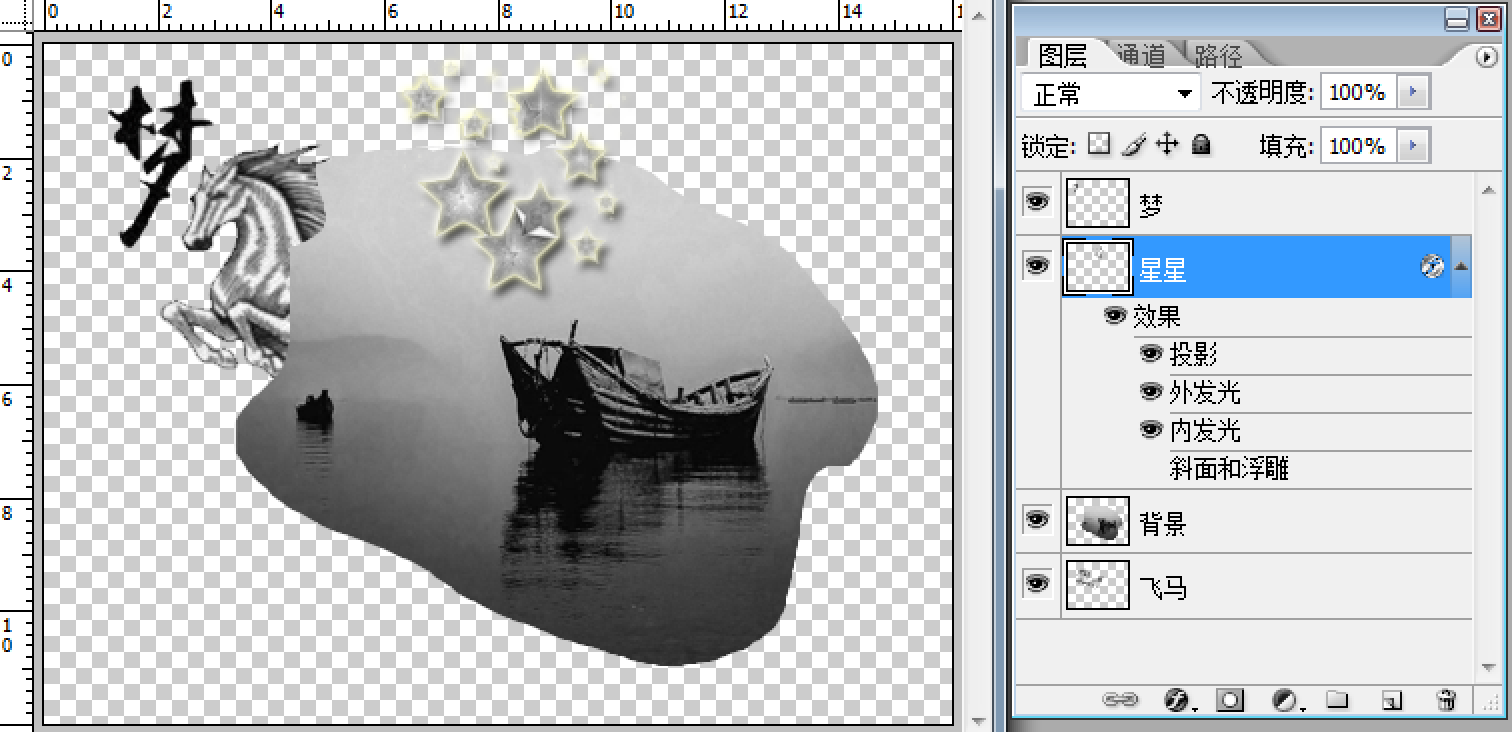Enable the lock image pixels brush icon
This screenshot has height=732, width=1512.
click(x=1132, y=145)
